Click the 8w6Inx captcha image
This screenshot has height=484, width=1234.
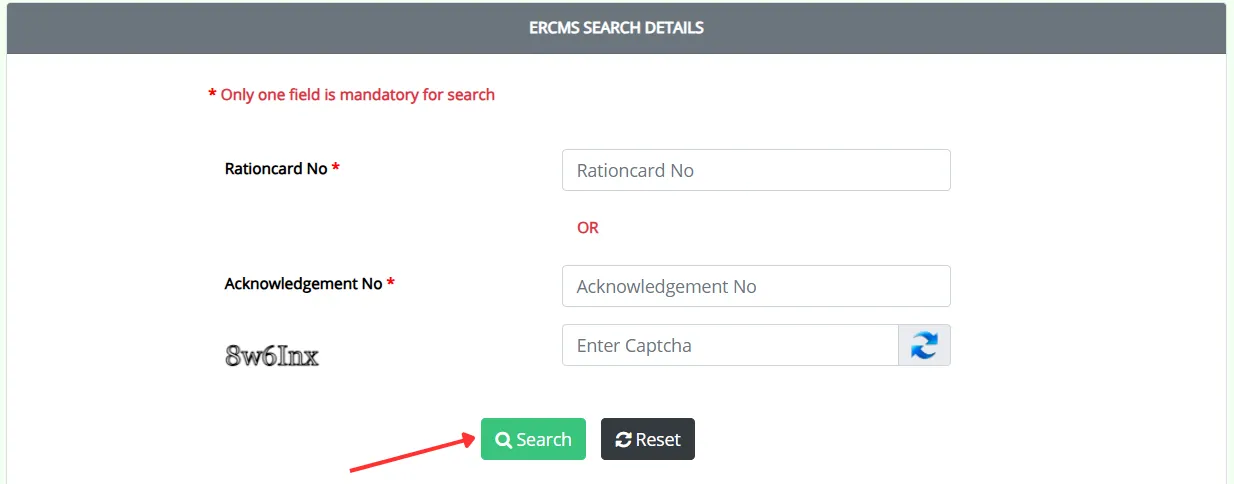[x=272, y=355]
